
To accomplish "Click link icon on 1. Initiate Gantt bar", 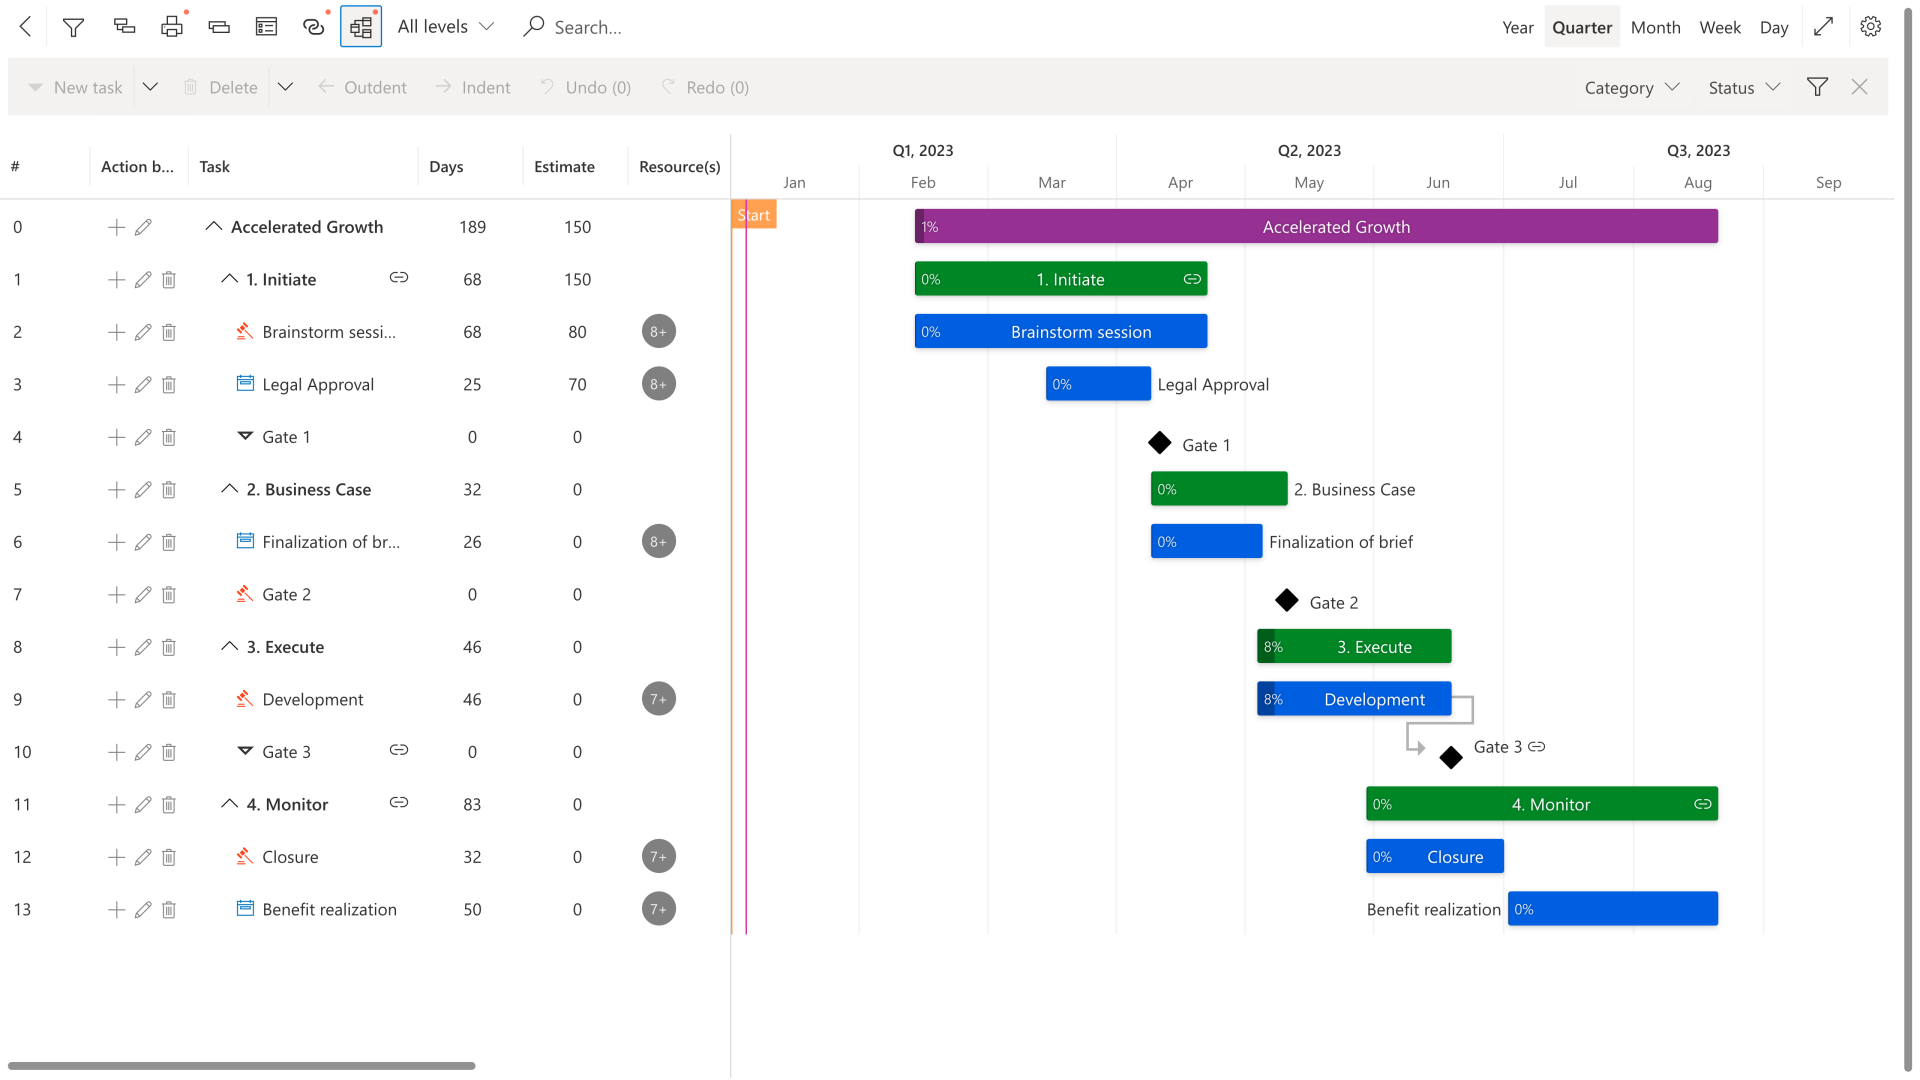I will (1192, 279).
